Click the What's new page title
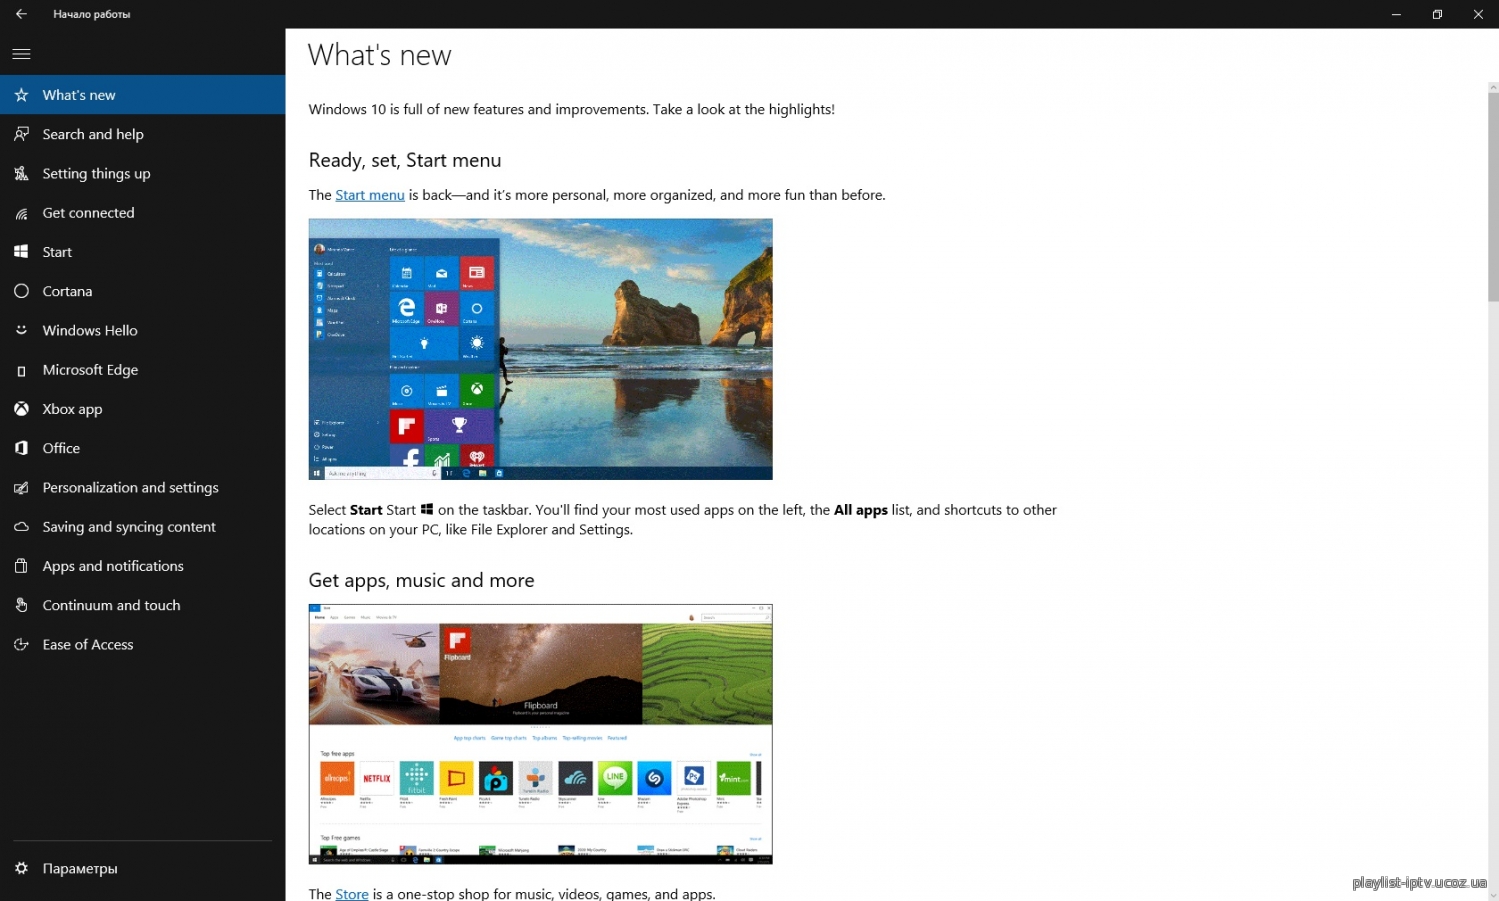This screenshot has height=901, width=1499. click(x=379, y=55)
